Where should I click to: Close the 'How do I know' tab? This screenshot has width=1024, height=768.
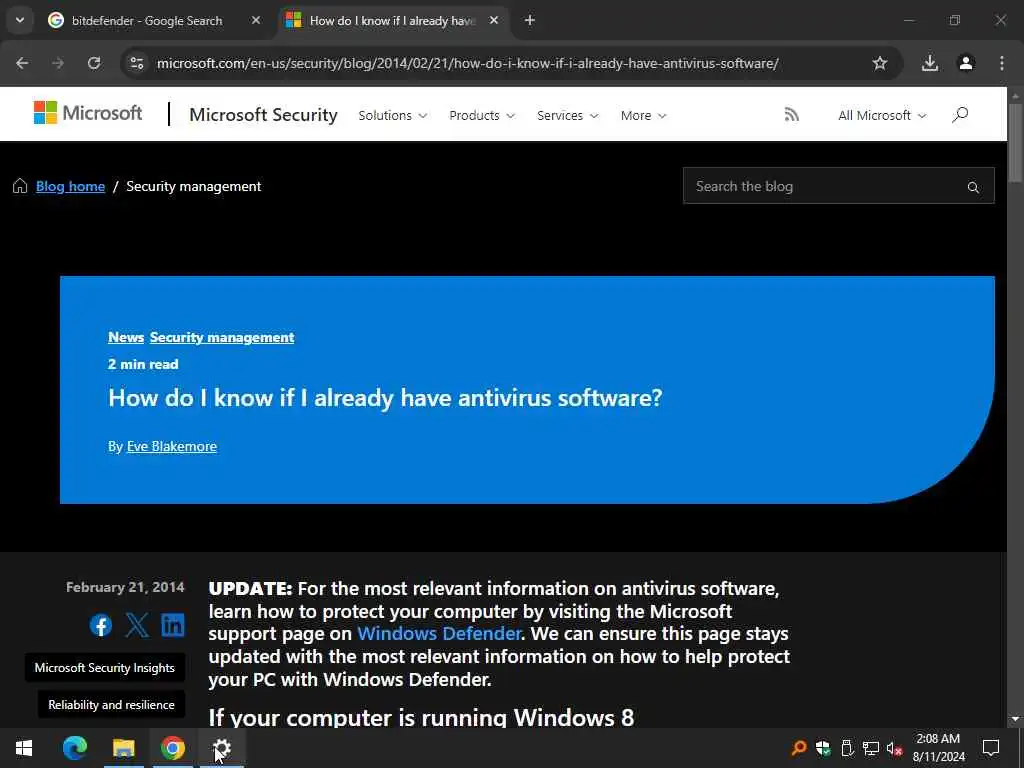point(494,20)
